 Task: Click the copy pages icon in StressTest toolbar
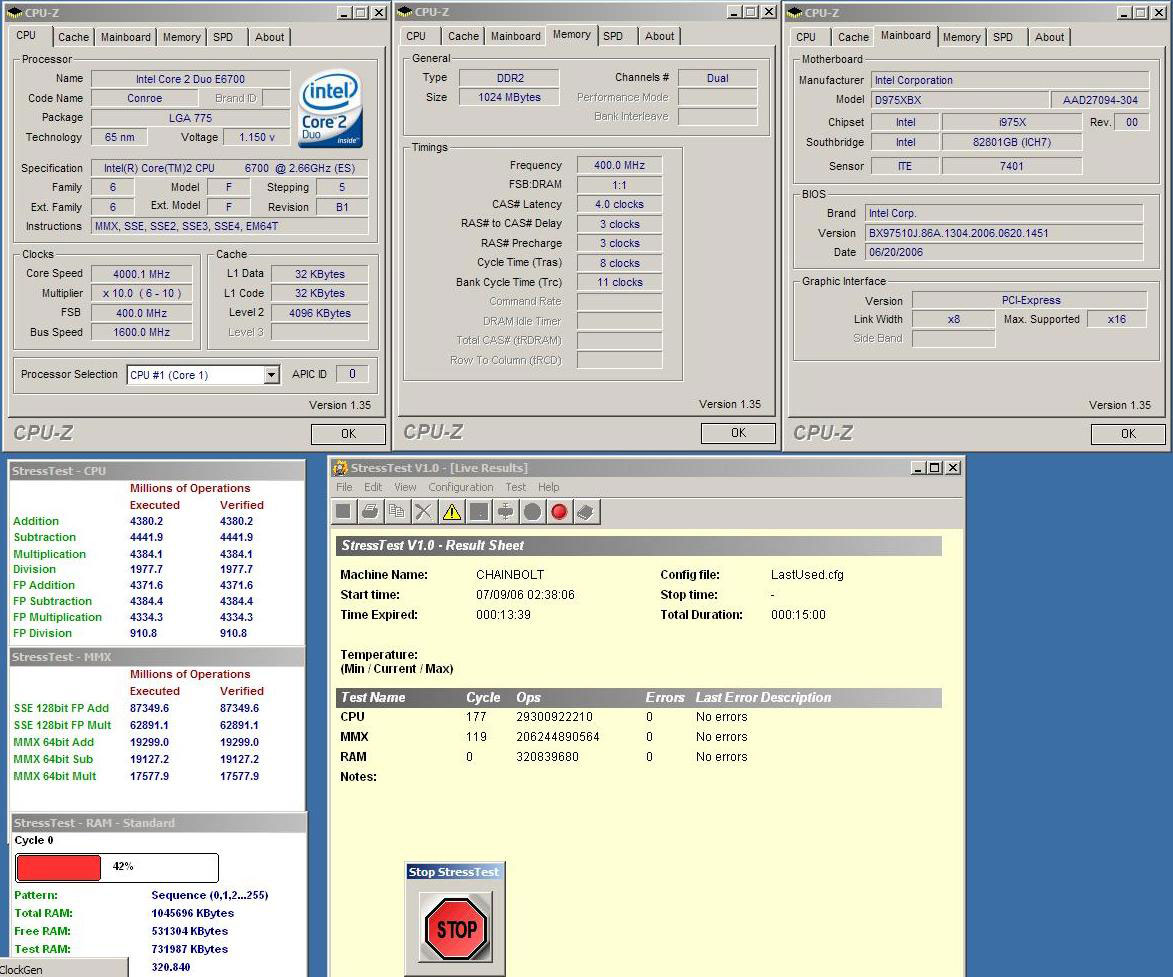(x=396, y=512)
